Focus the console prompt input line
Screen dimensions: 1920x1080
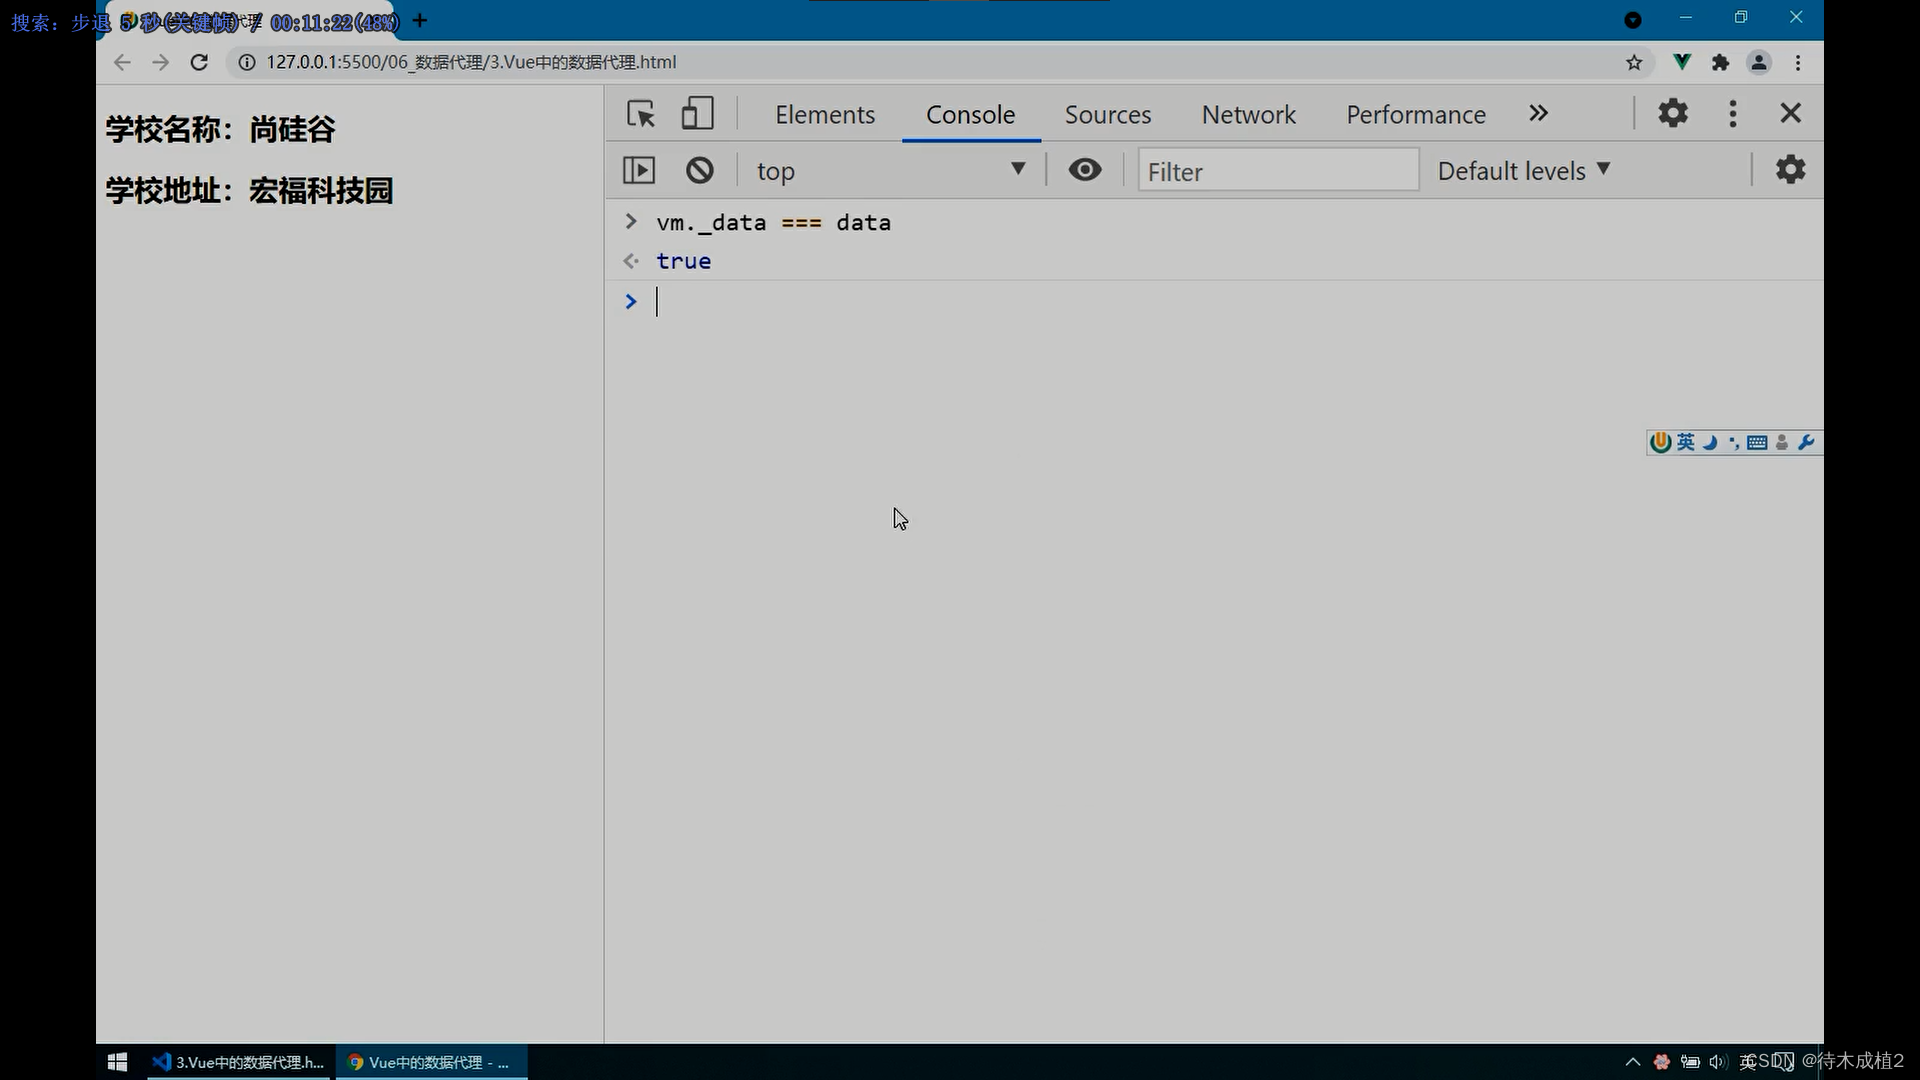click(x=1214, y=301)
